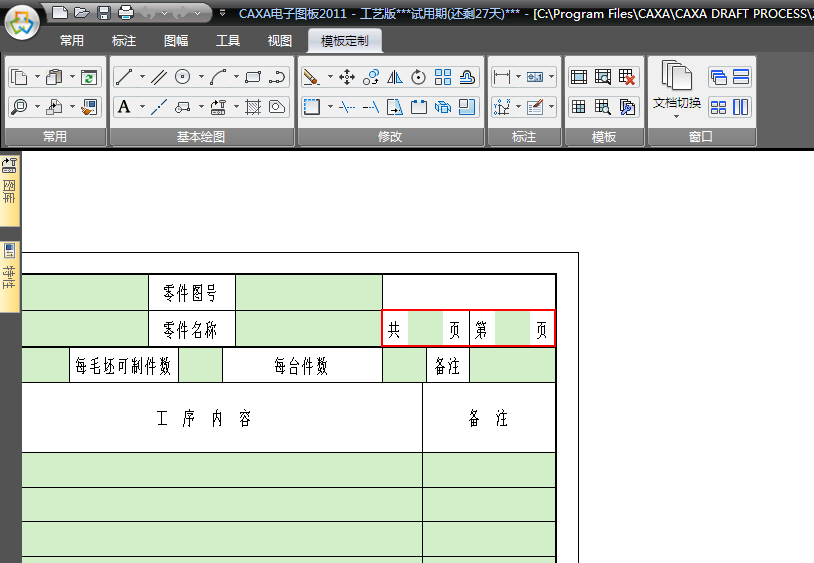Image resolution: width=814 pixels, height=563 pixels.
Task: Switch to the 常用 ribbon tab
Action: coord(72,41)
